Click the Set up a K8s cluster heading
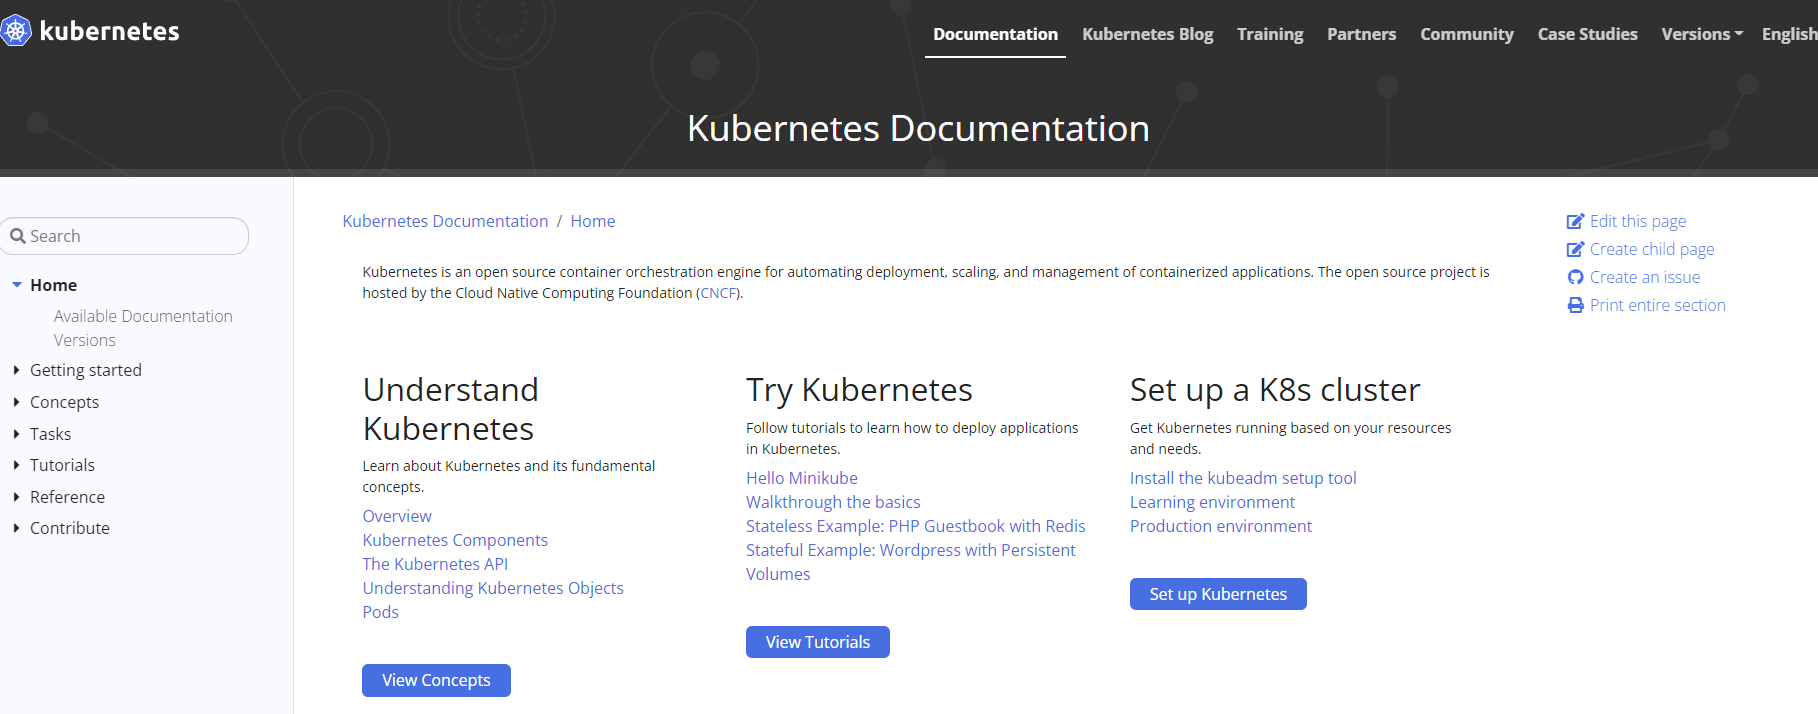 (x=1275, y=390)
